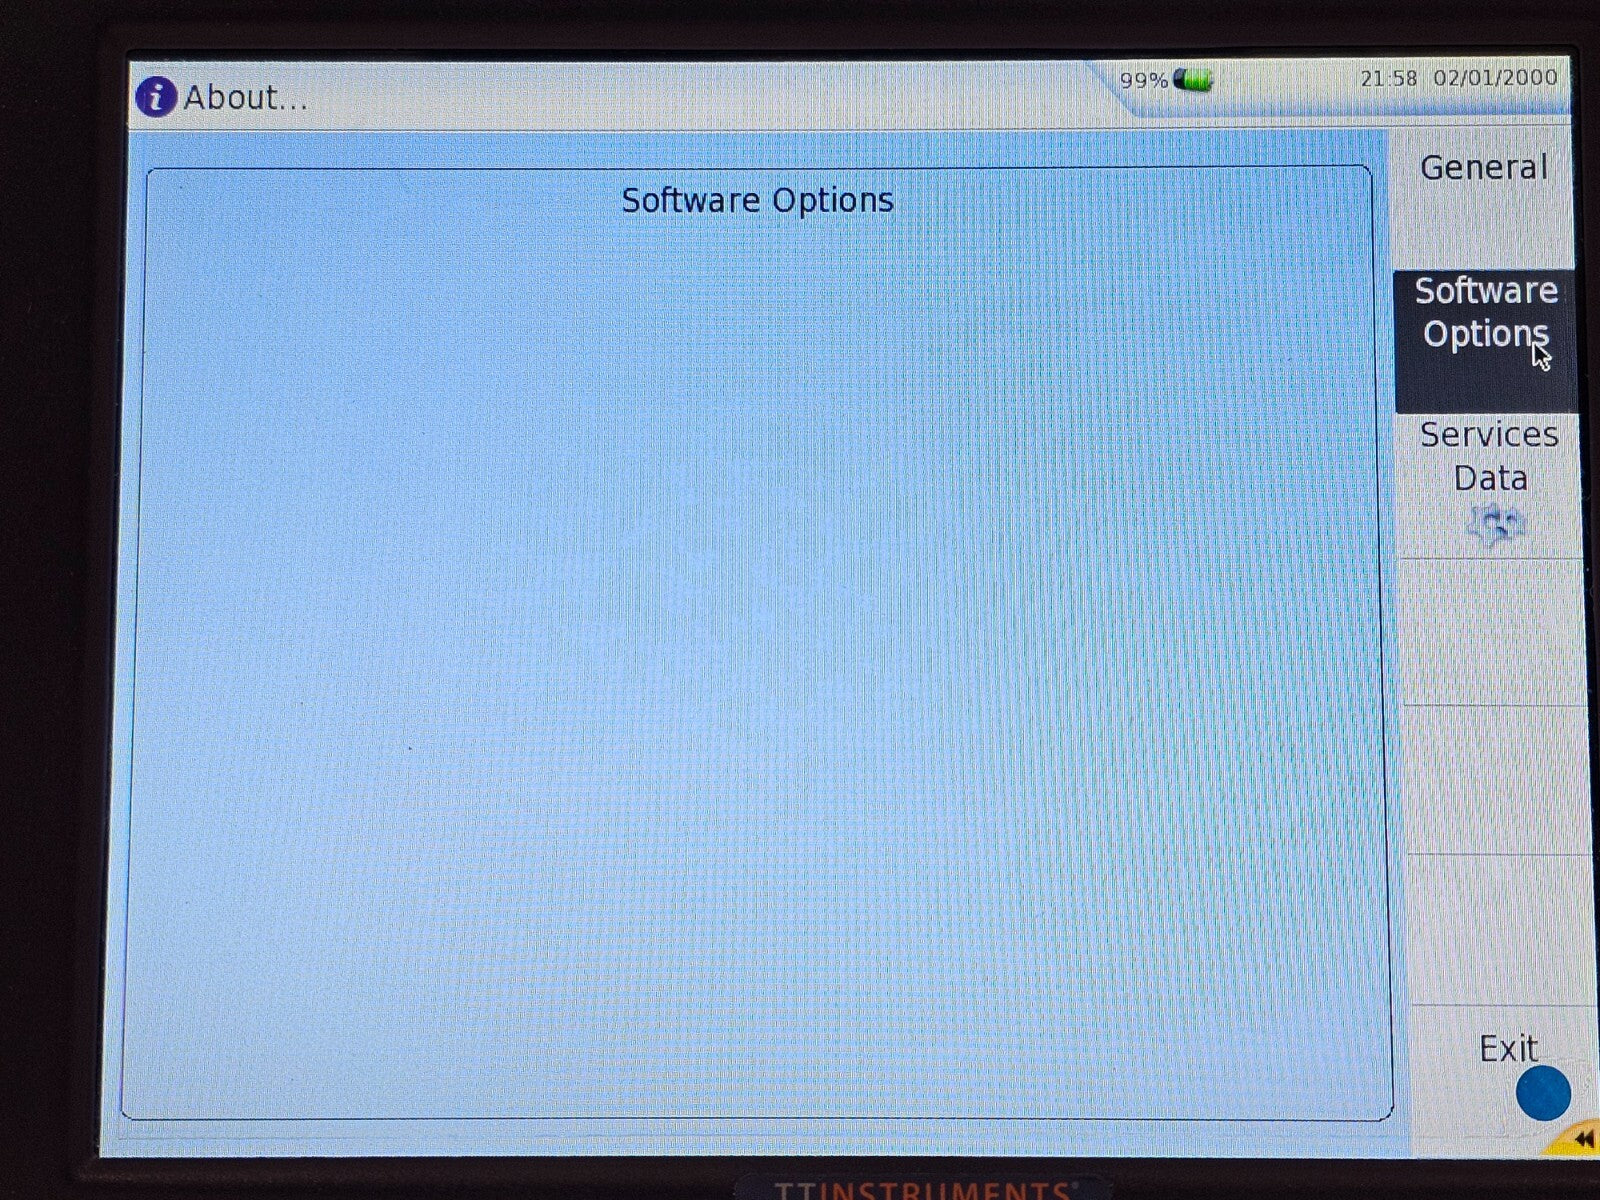
Task: Click the About... title text
Action: click(x=245, y=98)
